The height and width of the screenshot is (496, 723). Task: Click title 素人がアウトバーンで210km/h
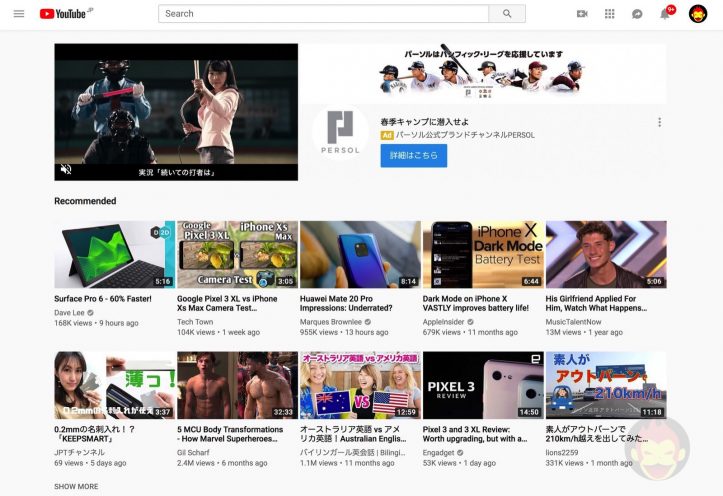click(x=597, y=434)
